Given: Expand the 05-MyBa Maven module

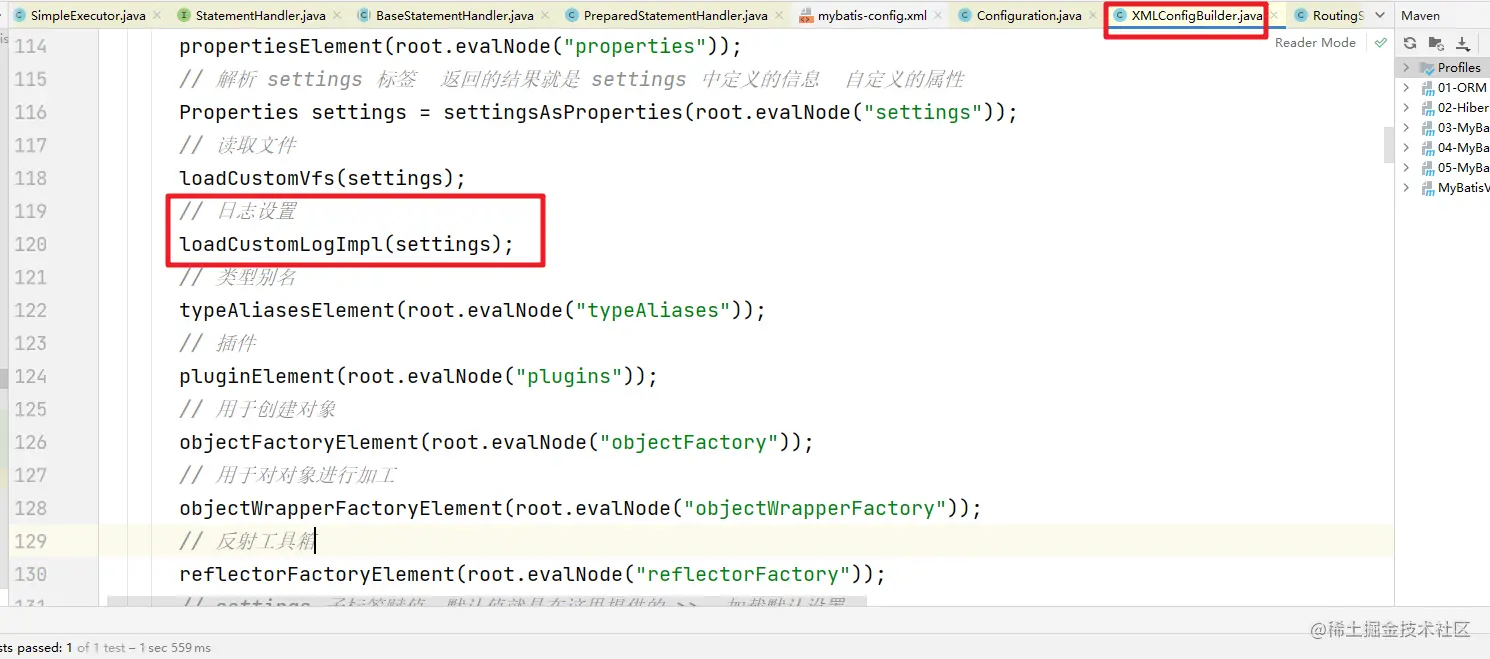Looking at the screenshot, I should (x=1406, y=168).
